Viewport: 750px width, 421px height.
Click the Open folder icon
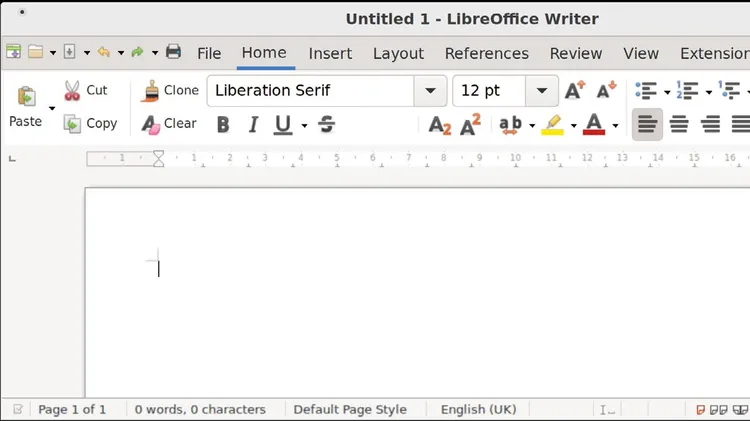click(35, 52)
